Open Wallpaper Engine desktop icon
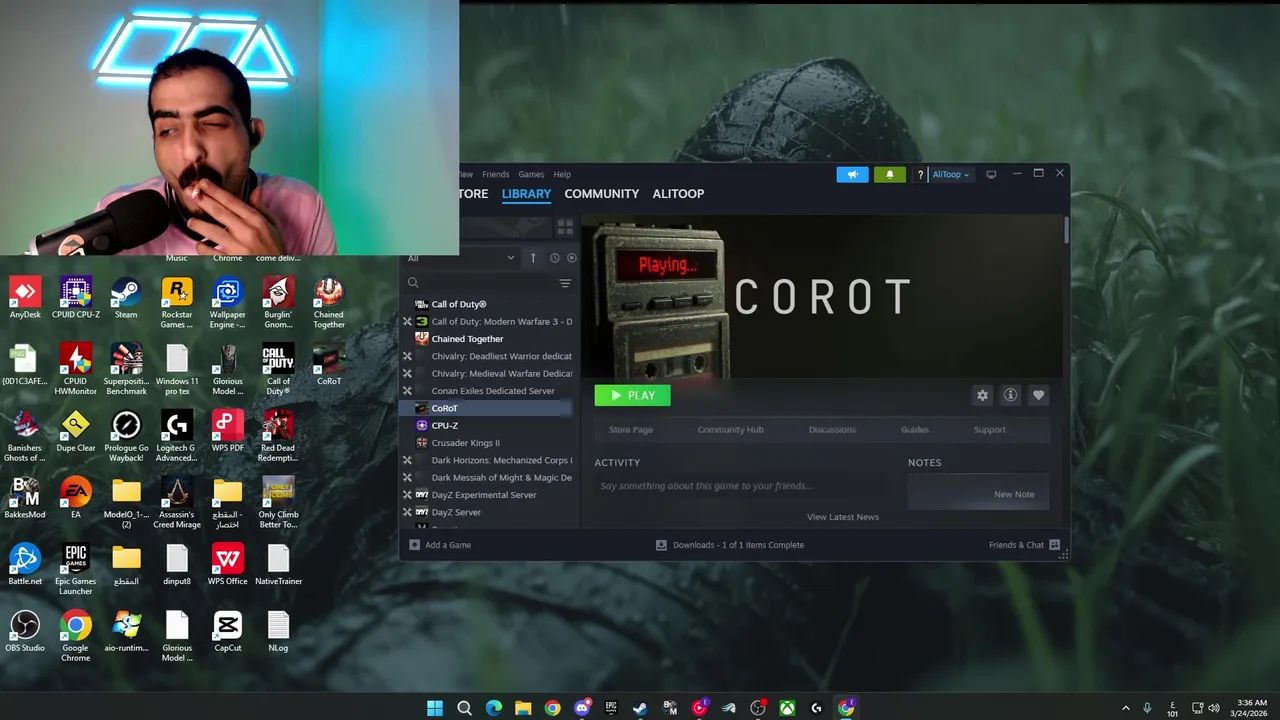1280x720 pixels. [227, 303]
